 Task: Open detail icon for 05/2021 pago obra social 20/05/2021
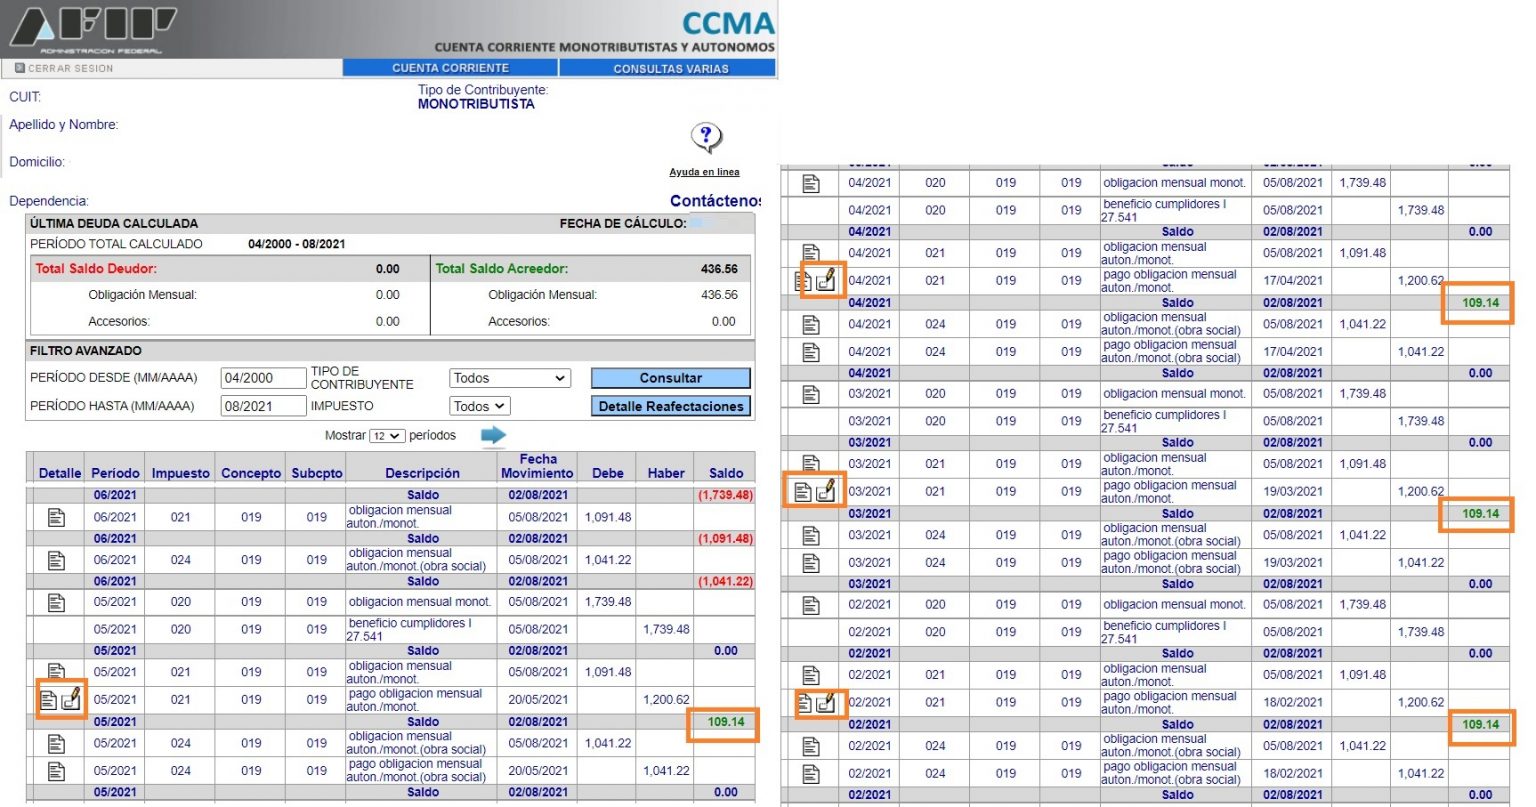click(x=56, y=771)
